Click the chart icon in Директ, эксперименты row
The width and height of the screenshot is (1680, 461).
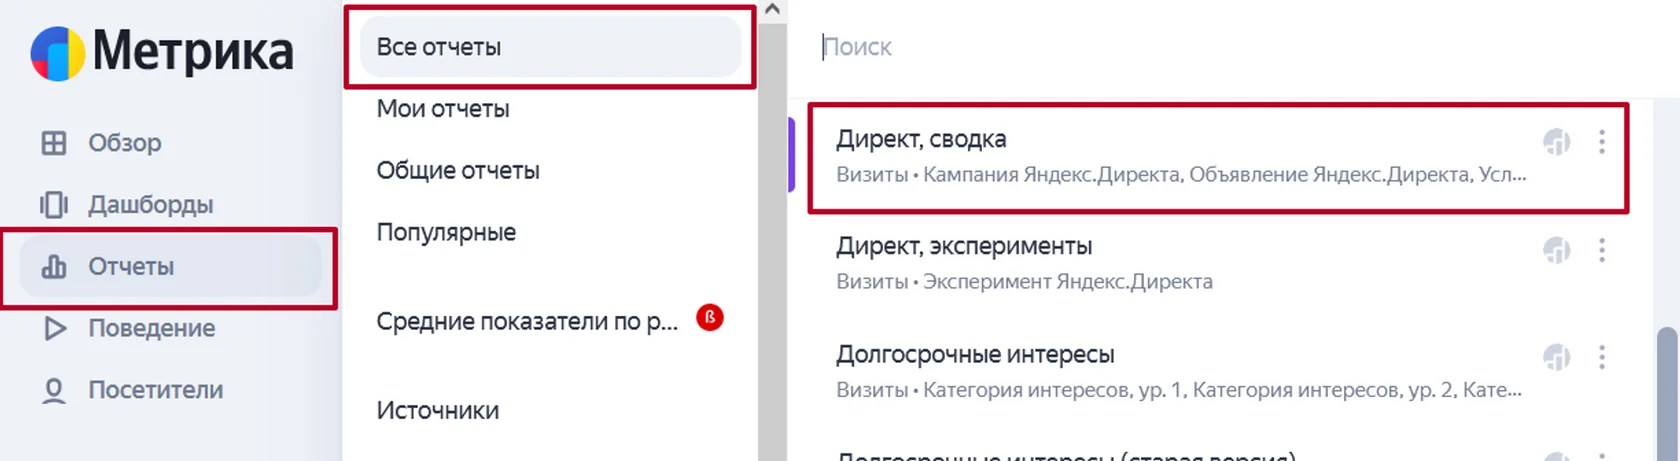pos(1557,250)
